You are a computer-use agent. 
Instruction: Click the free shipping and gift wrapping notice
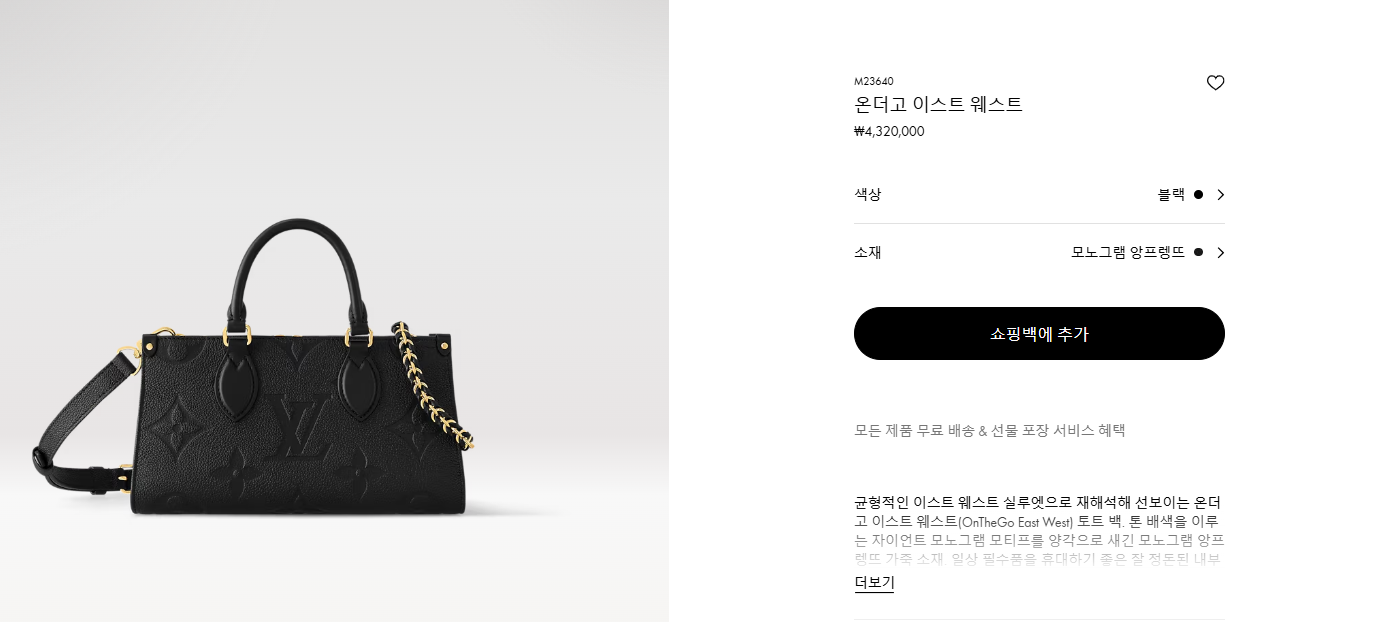(990, 431)
